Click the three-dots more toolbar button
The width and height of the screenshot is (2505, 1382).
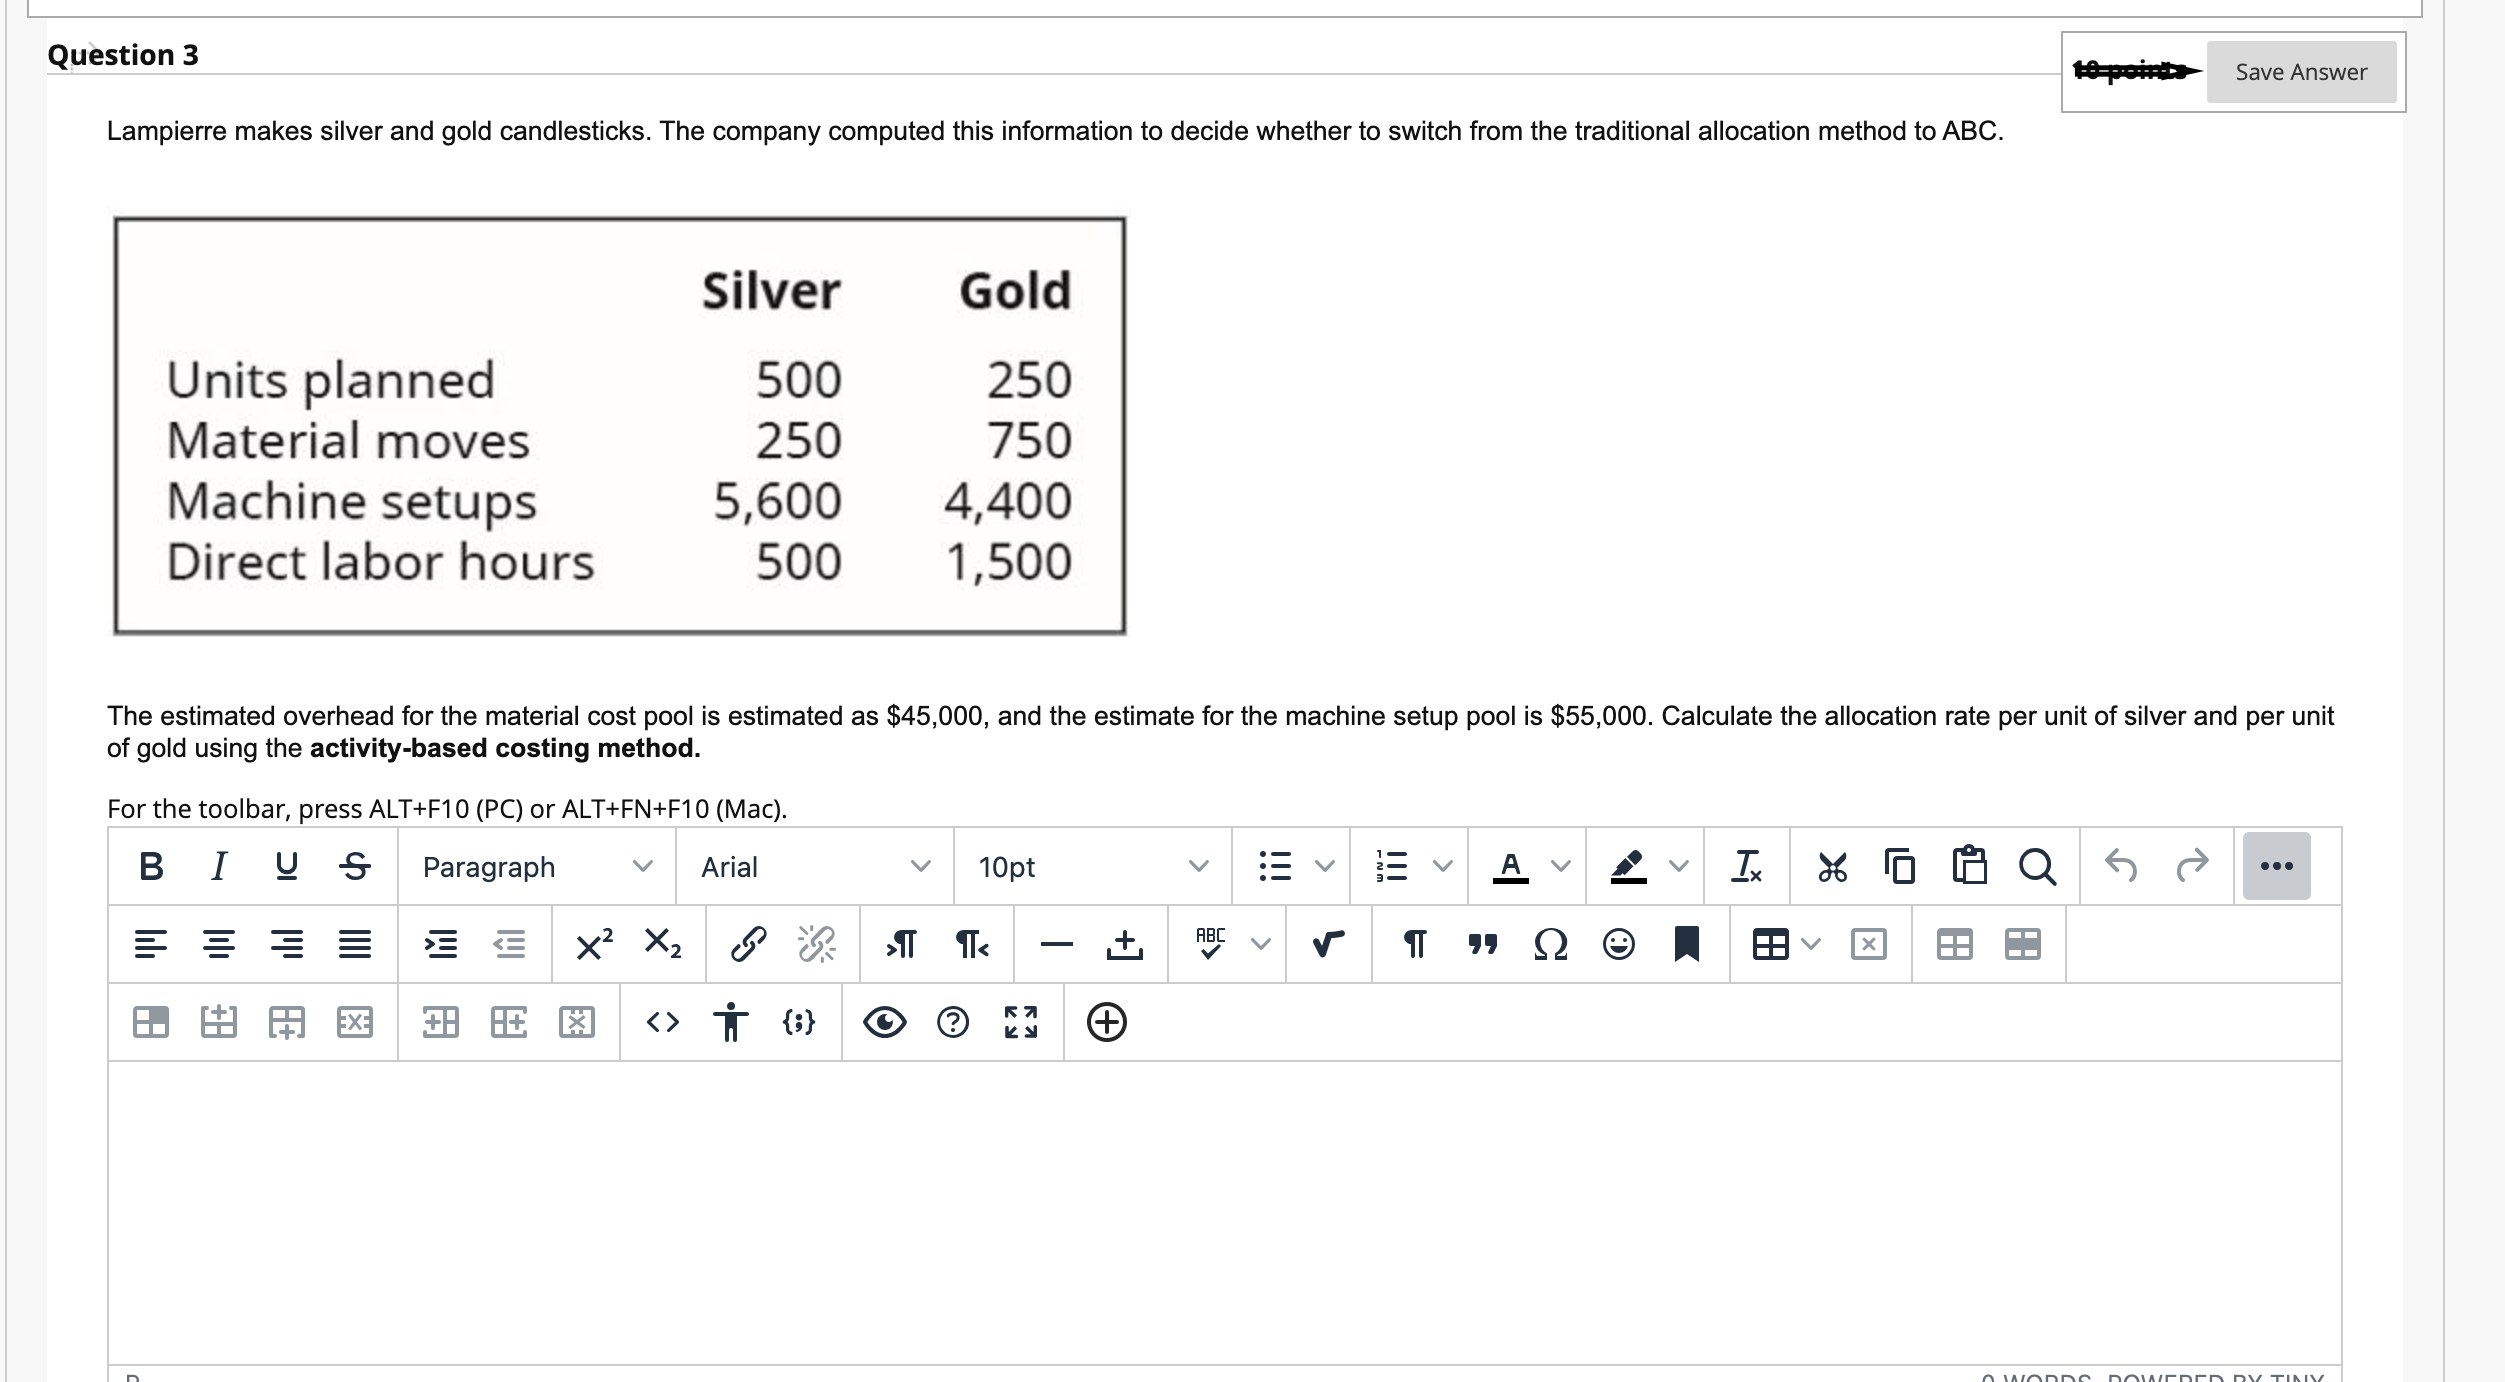pos(2276,866)
